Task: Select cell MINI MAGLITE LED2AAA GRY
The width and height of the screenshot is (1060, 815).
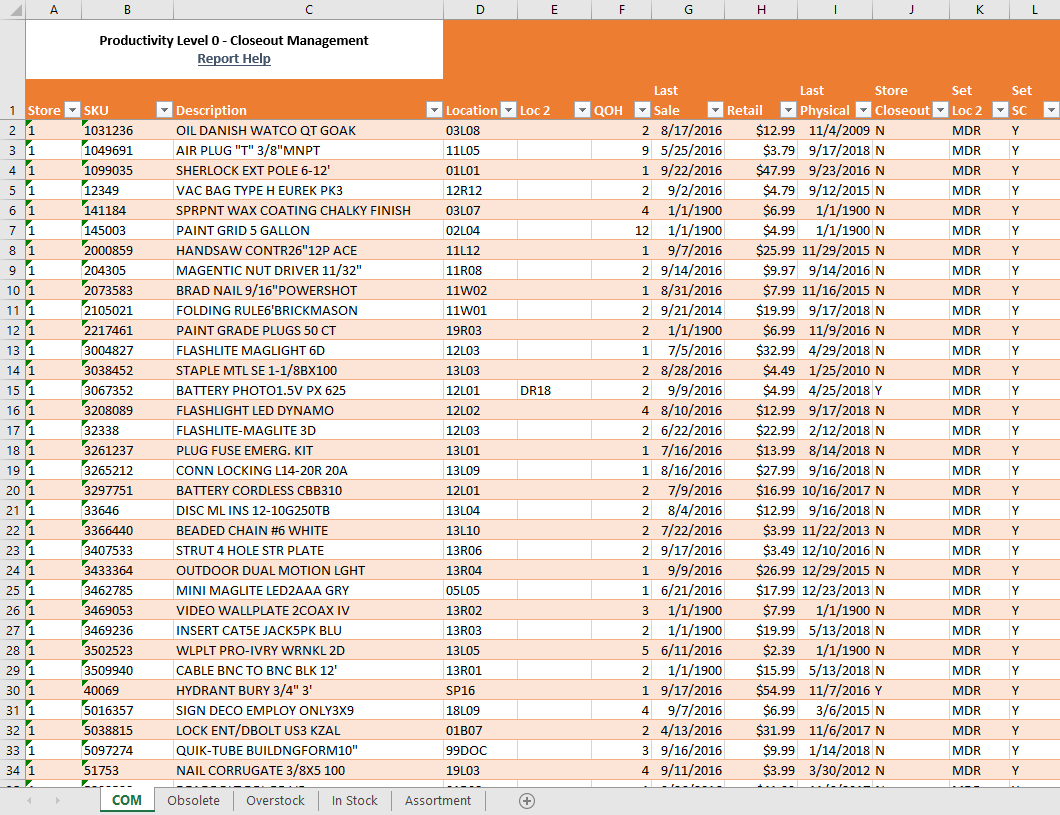Action: point(308,591)
